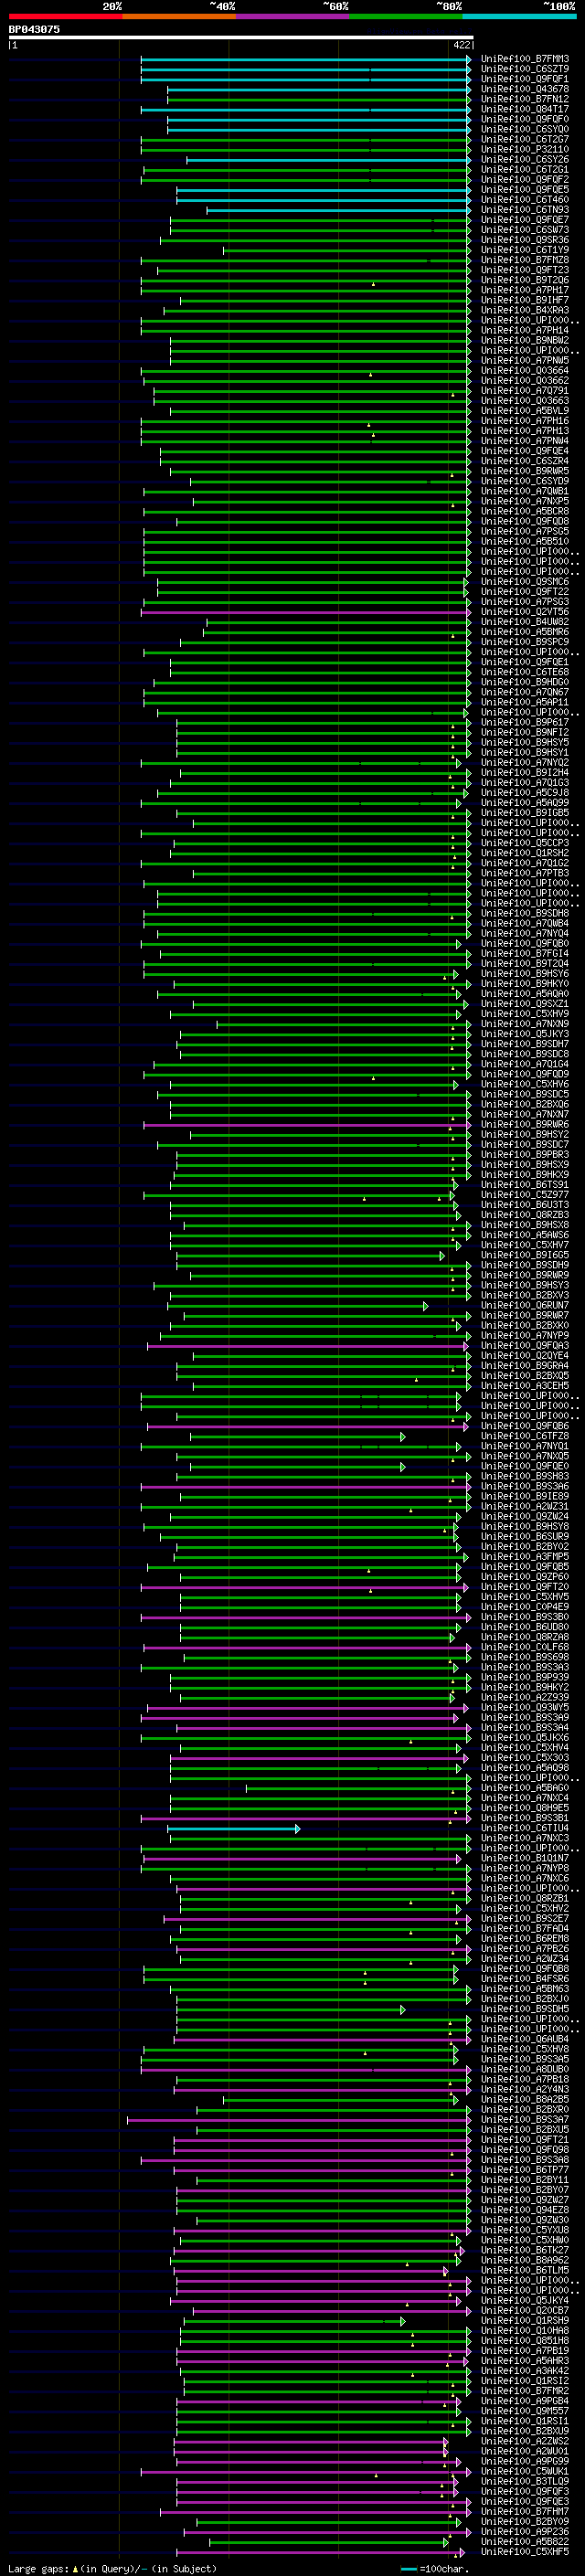Click the cyan ~100% identity legend segment

[519, 16]
